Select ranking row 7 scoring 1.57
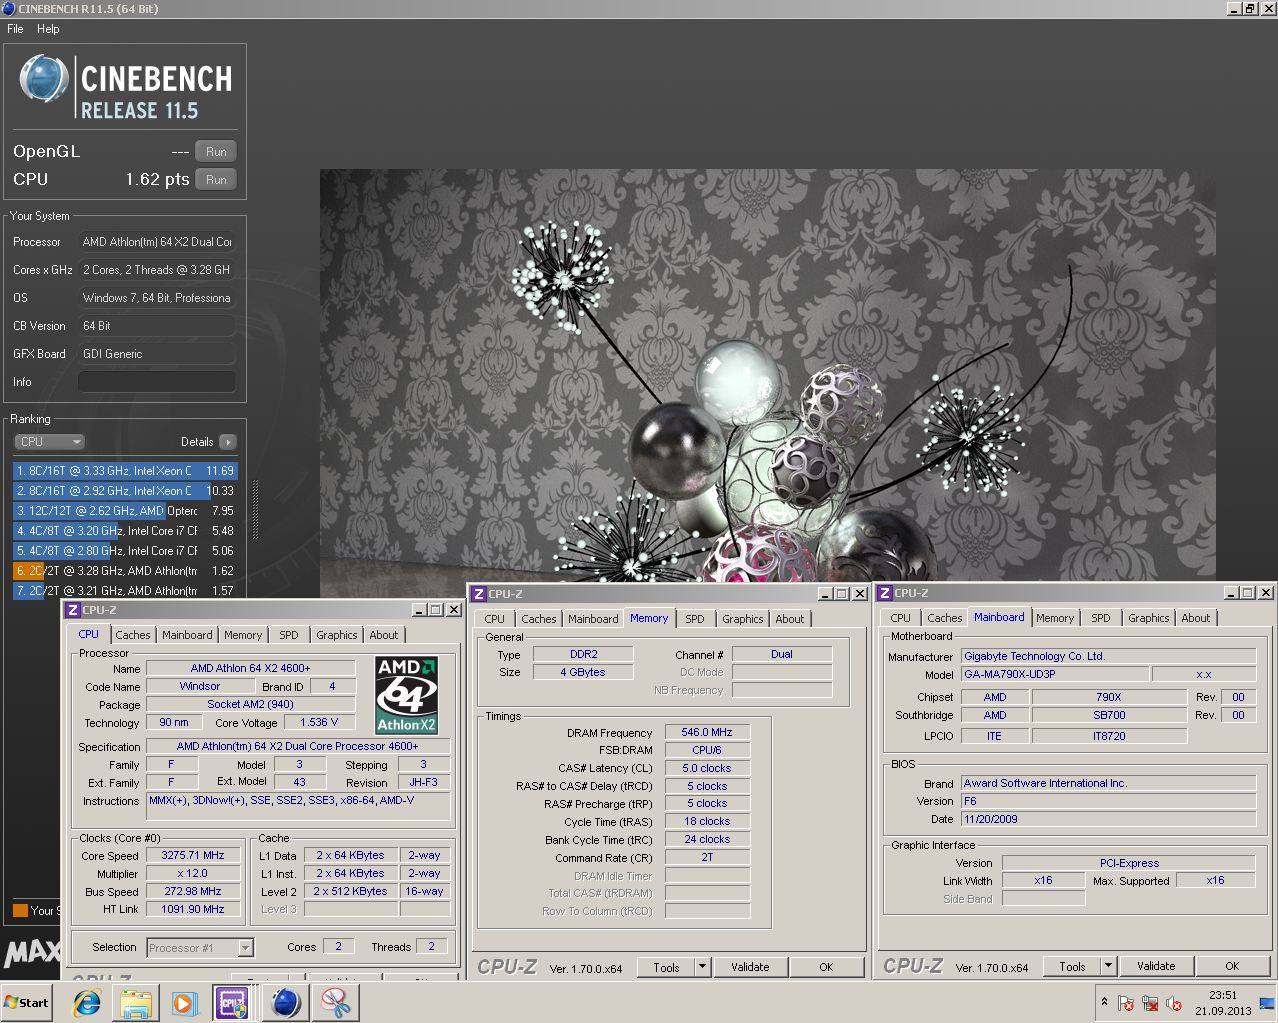Image resolution: width=1278 pixels, height=1023 pixels. click(125, 591)
